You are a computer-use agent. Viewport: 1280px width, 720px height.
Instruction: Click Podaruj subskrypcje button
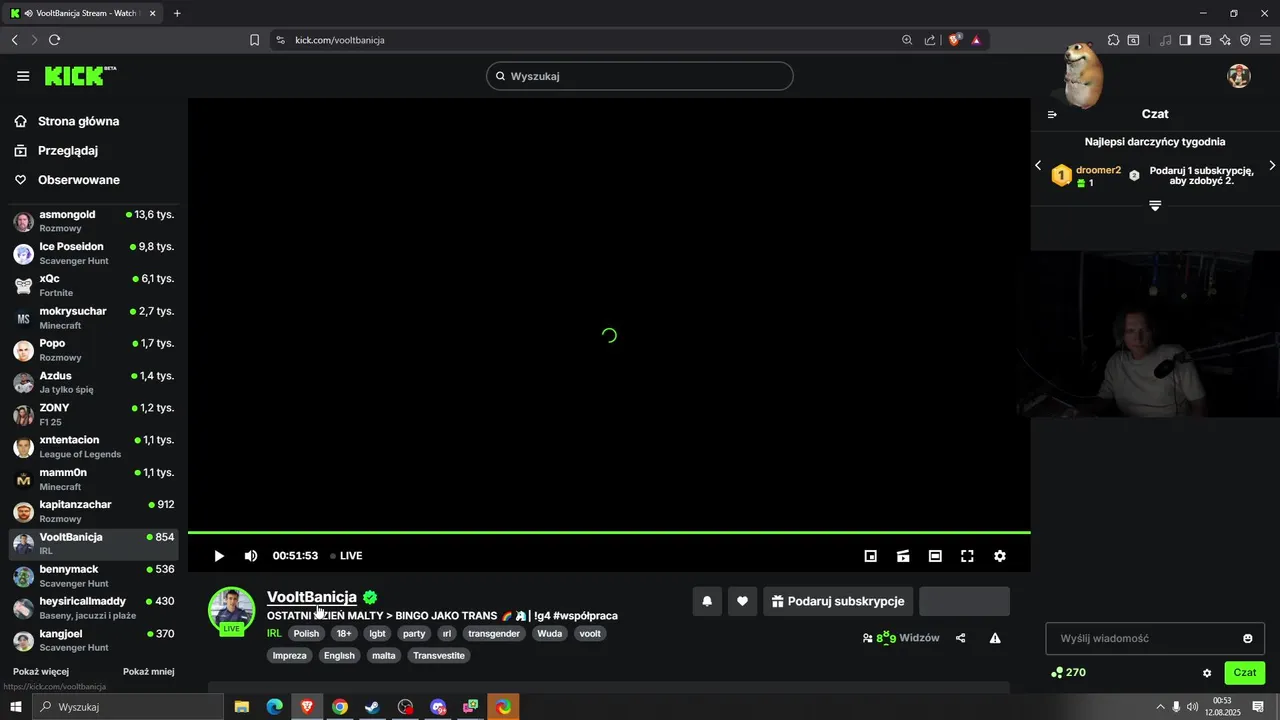pyautogui.click(x=838, y=601)
